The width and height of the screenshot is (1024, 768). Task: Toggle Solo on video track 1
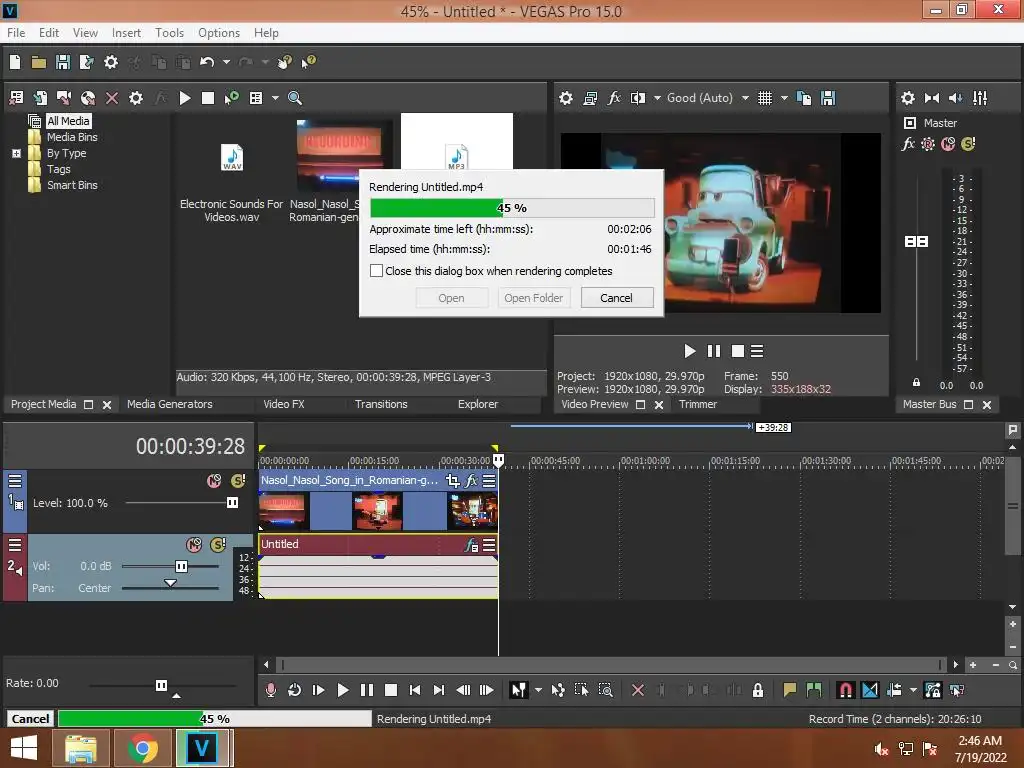coord(238,481)
